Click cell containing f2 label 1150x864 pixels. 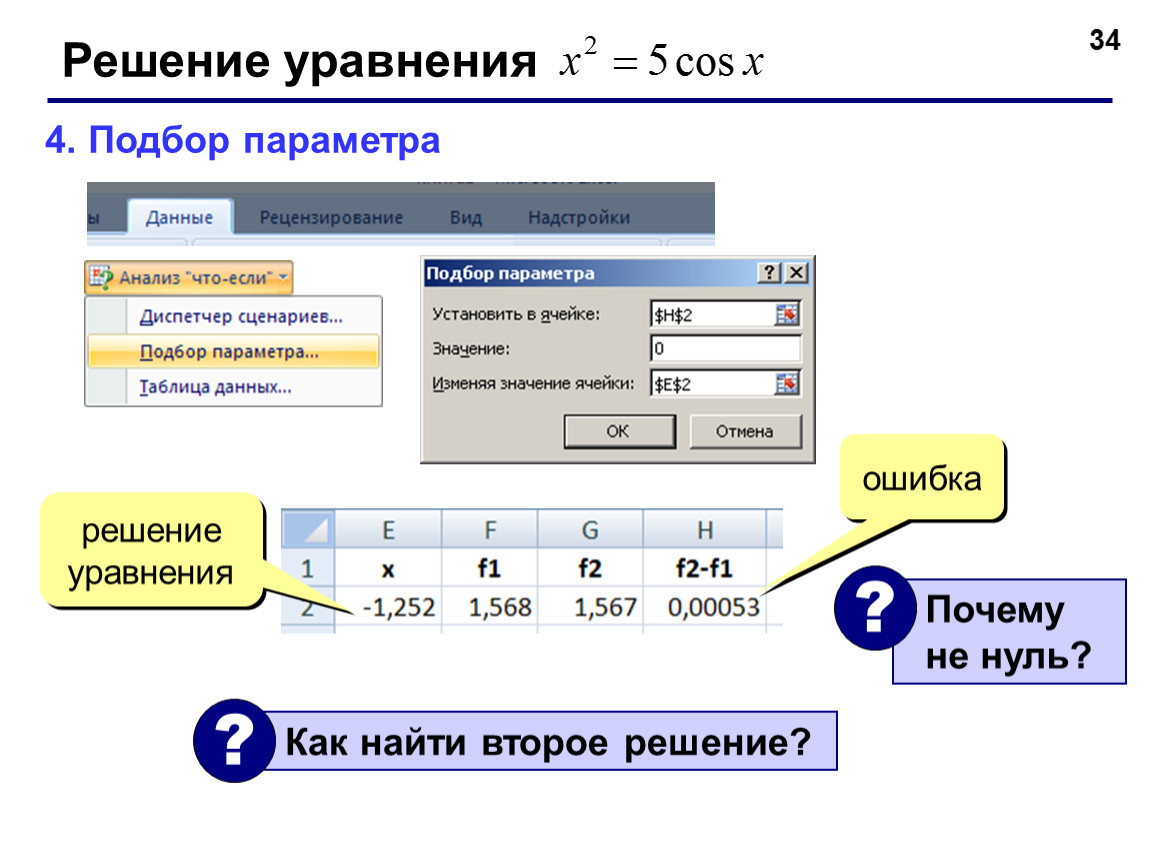[590, 568]
